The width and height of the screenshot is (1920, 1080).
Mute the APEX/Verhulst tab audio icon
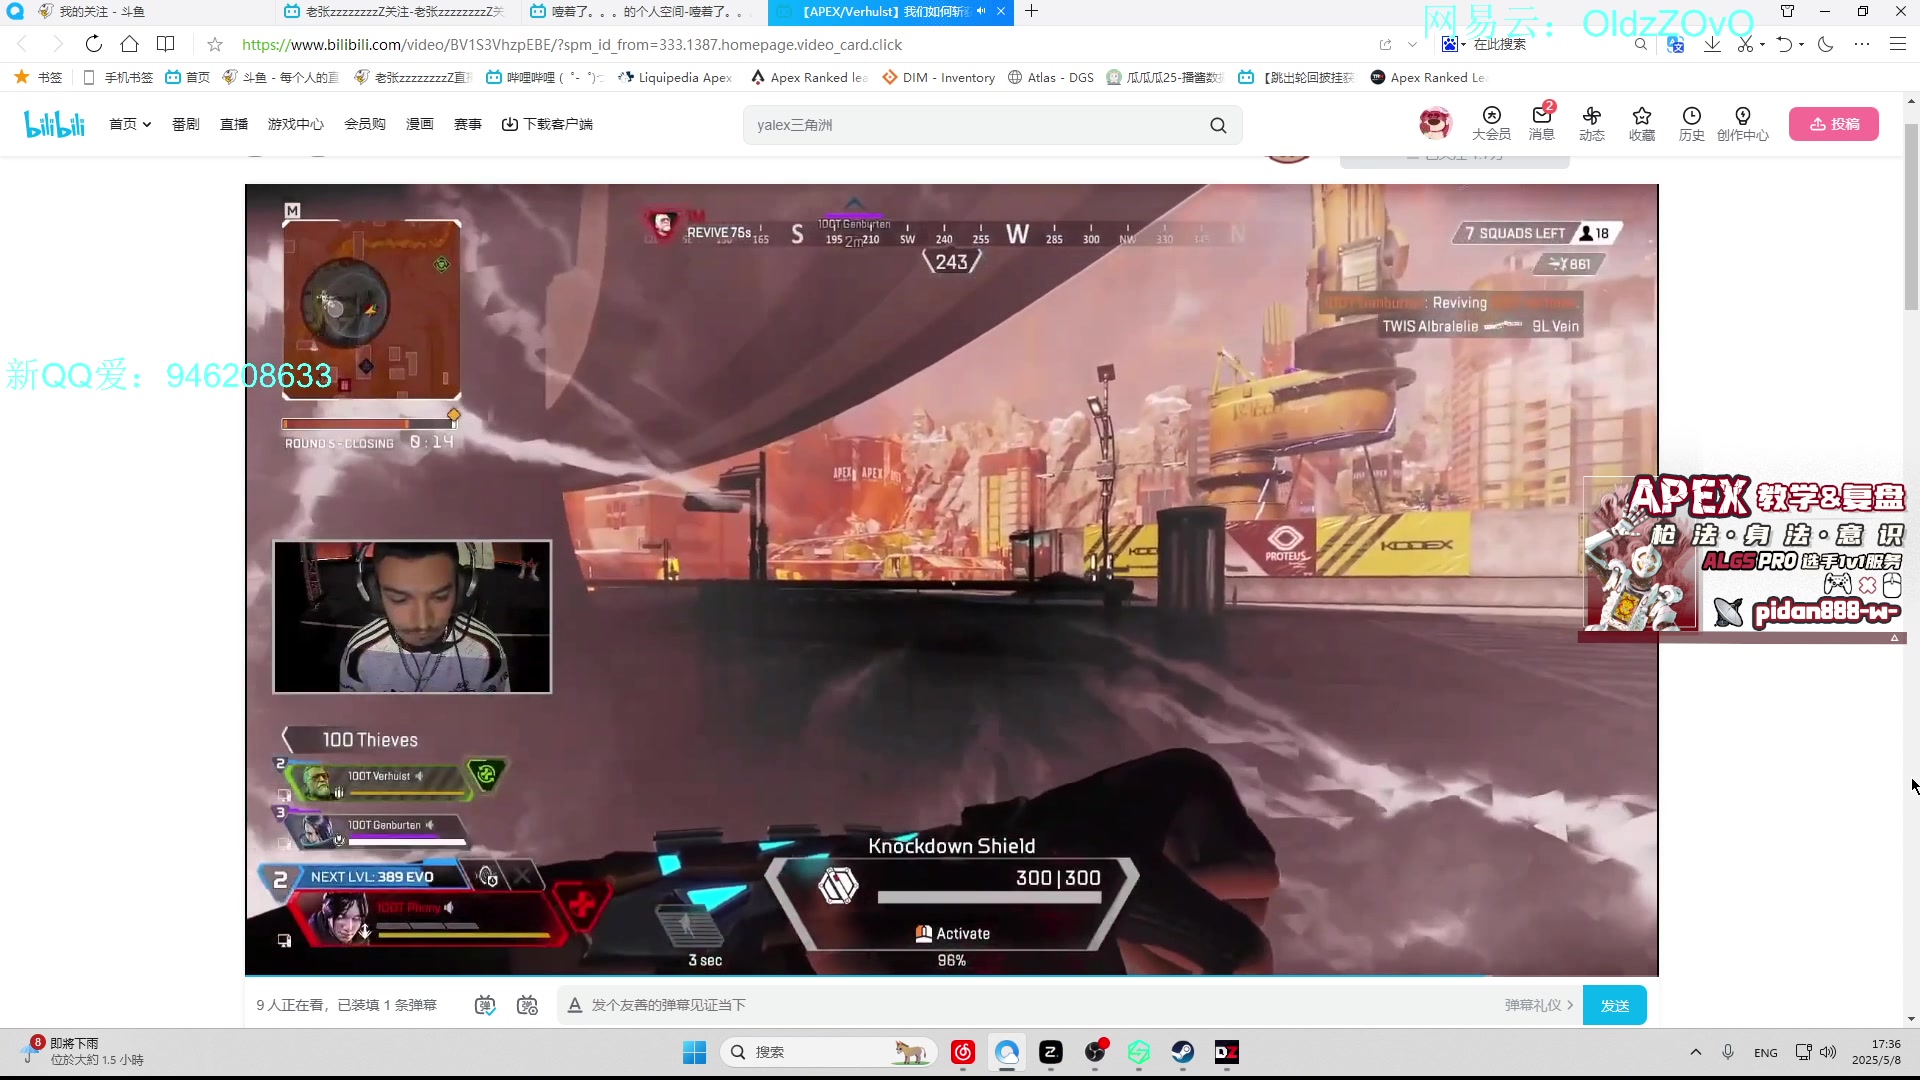pos(981,12)
